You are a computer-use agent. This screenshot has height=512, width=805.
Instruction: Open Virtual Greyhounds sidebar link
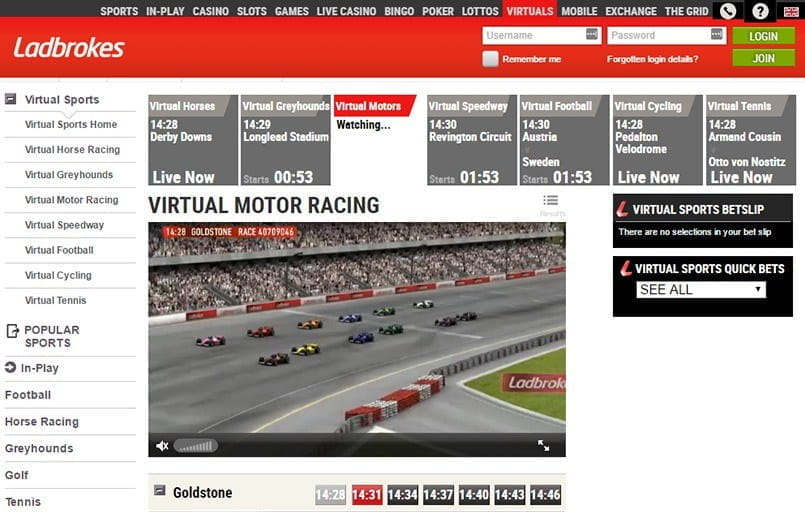[69, 175]
